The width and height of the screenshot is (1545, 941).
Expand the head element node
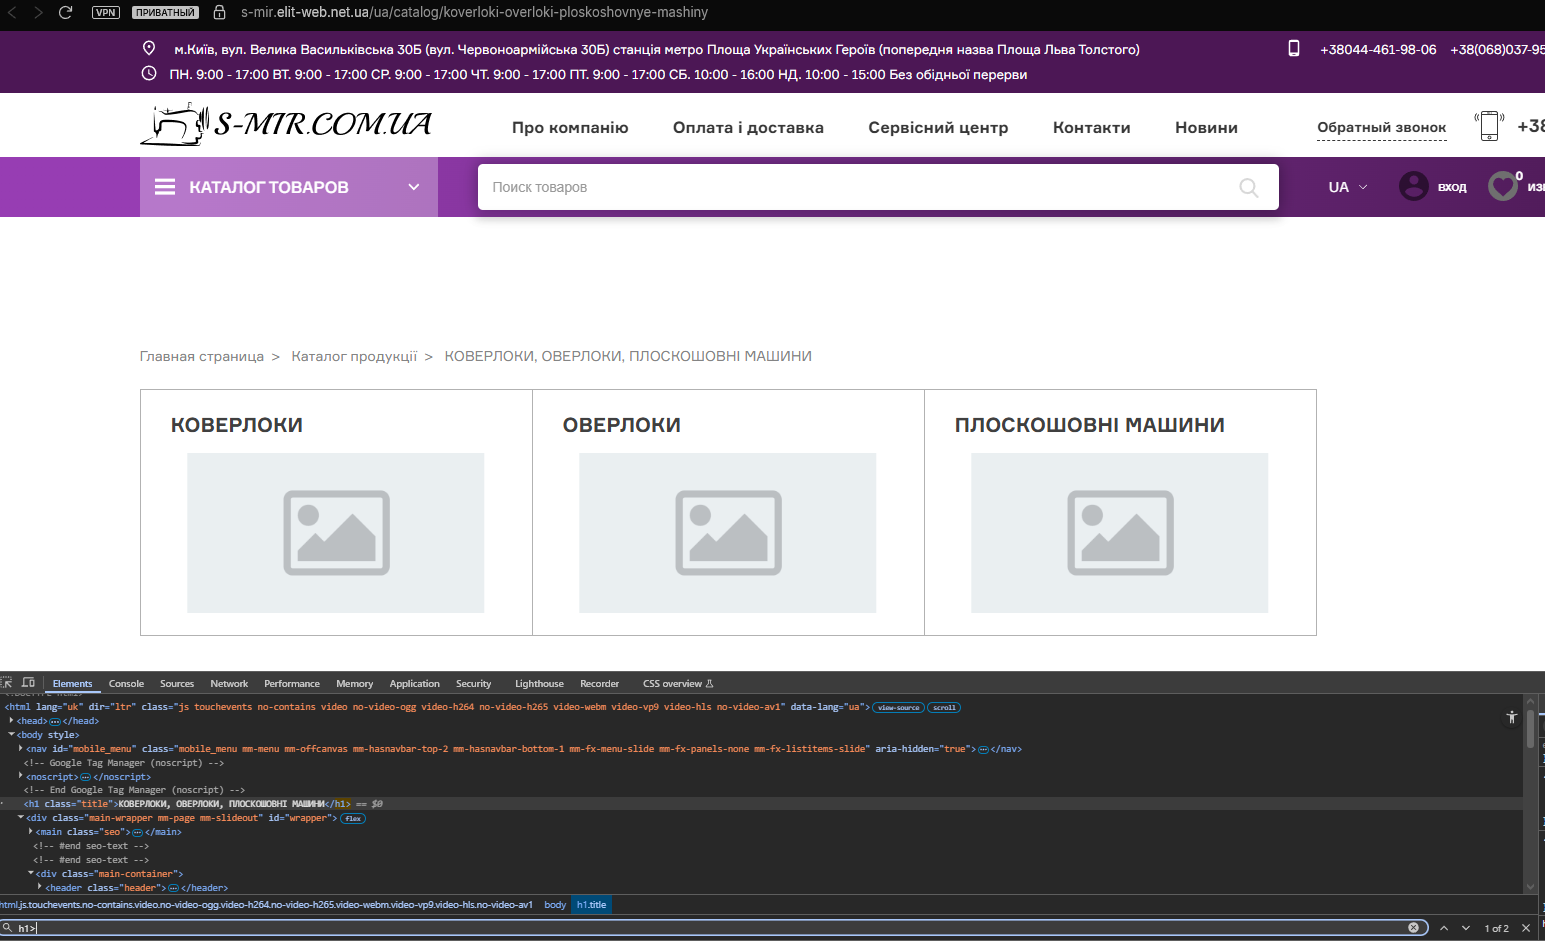click(x=11, y=720)
